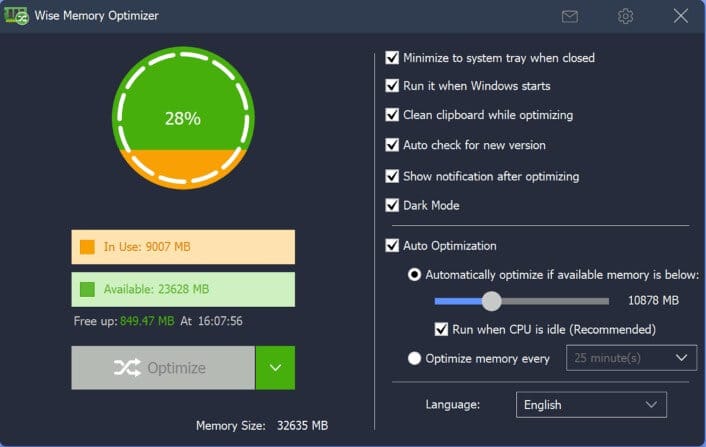The image size is (706, 447).
Task: Click the green Available square icon
Action: coord(87,289)
